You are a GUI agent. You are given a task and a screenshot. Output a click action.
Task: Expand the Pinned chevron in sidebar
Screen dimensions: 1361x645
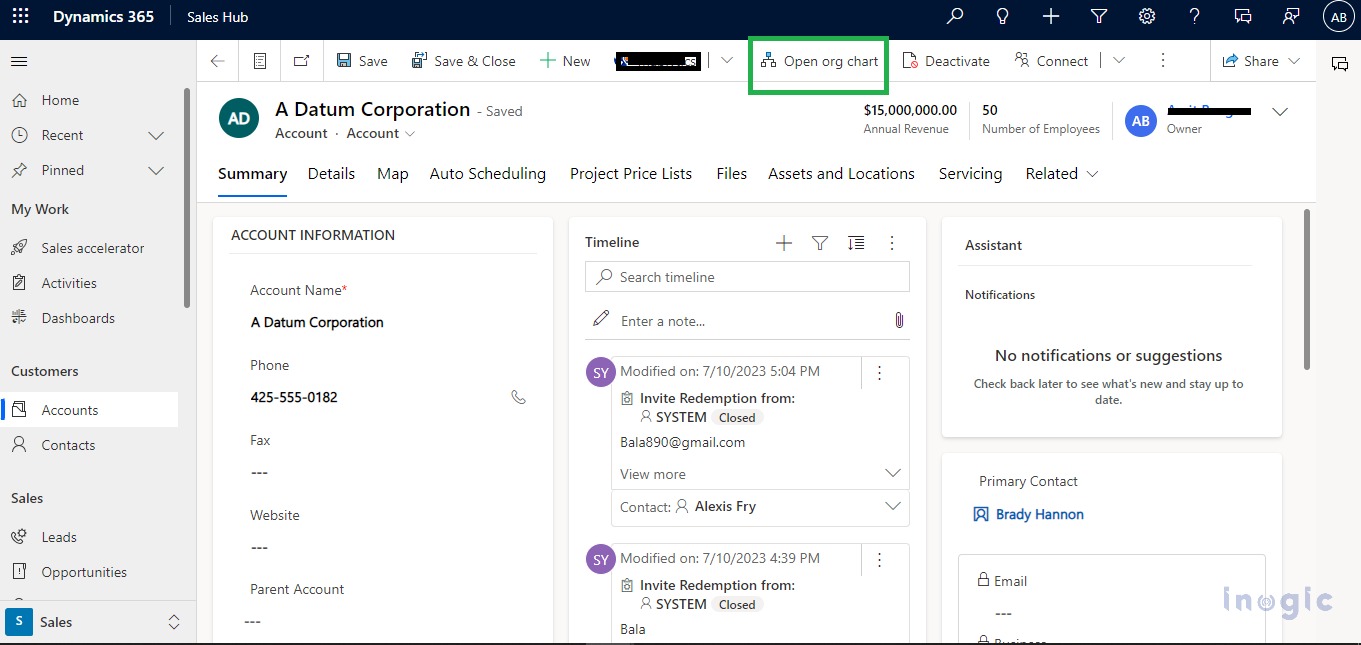pos(156,170)
